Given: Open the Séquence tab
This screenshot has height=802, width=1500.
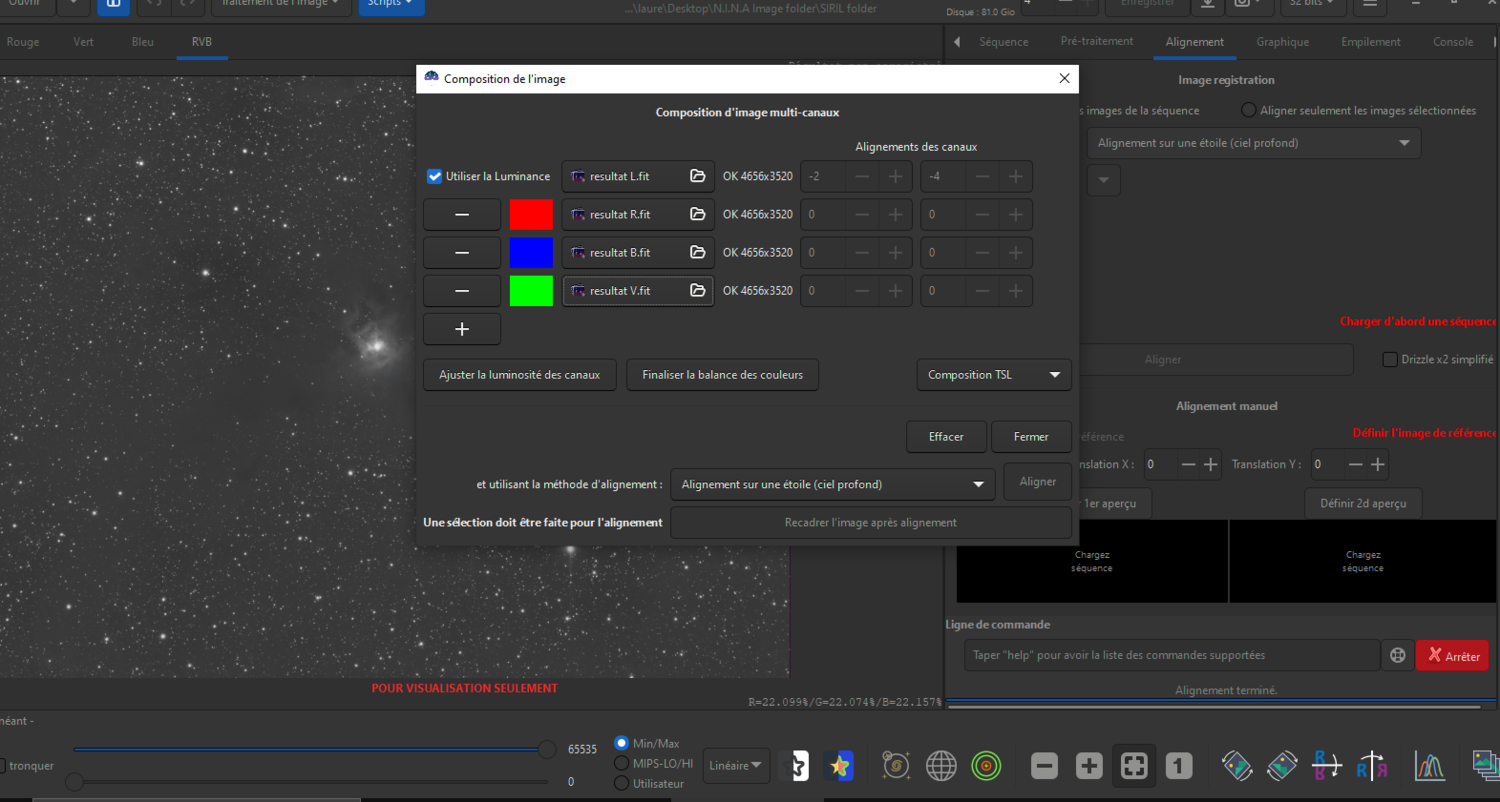Looking at the screenshot, I should (x=1004, y=42).
